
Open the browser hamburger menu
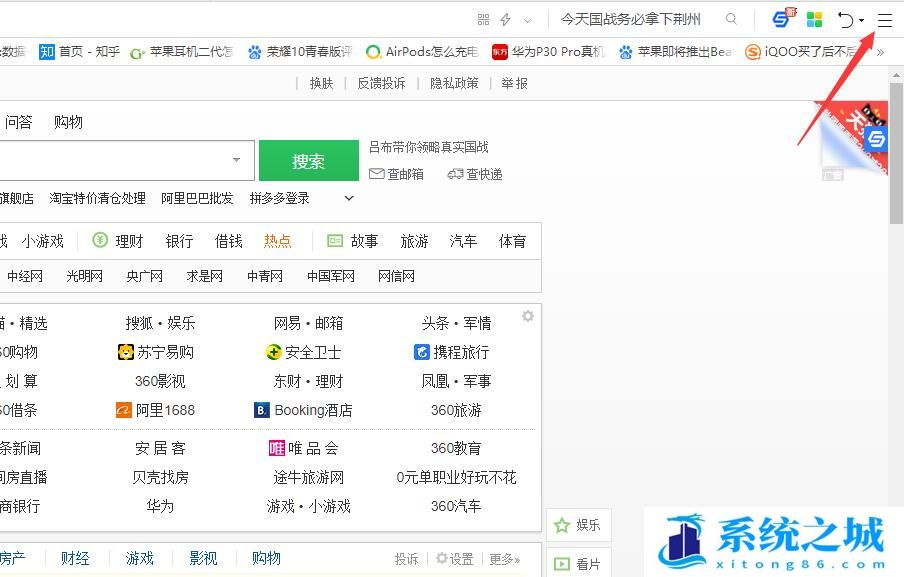click(x=884, y=21)
